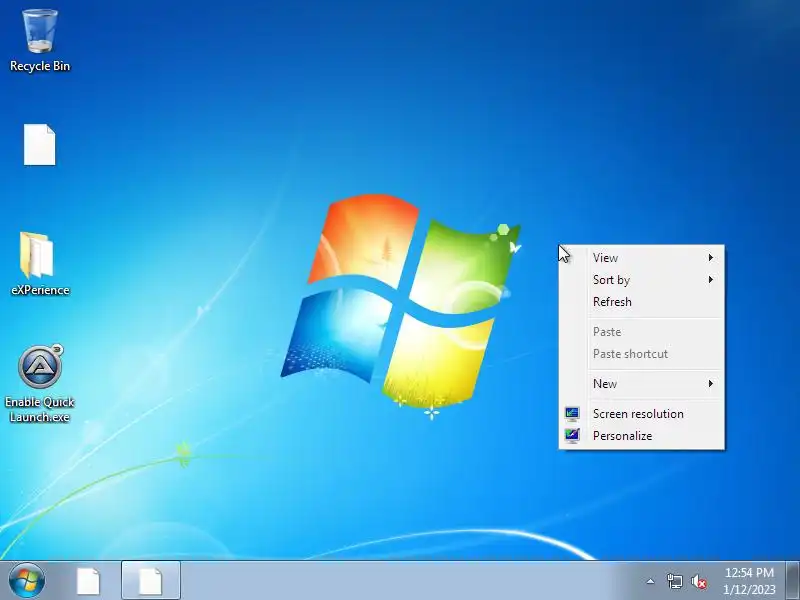Click the Personalize monitor icon

click(x=572, y=436)
